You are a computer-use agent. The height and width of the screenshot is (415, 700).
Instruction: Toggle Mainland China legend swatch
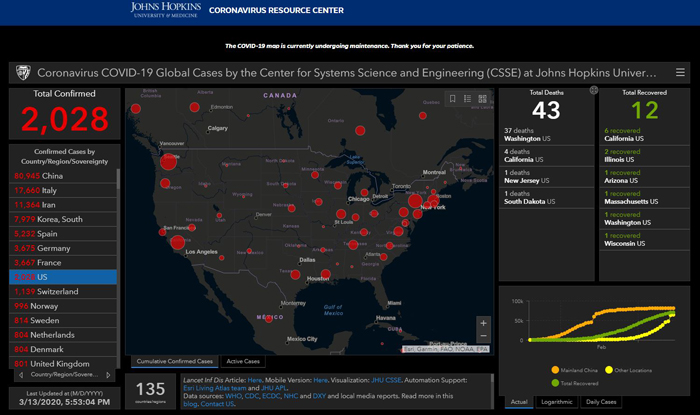pos(555,370)
